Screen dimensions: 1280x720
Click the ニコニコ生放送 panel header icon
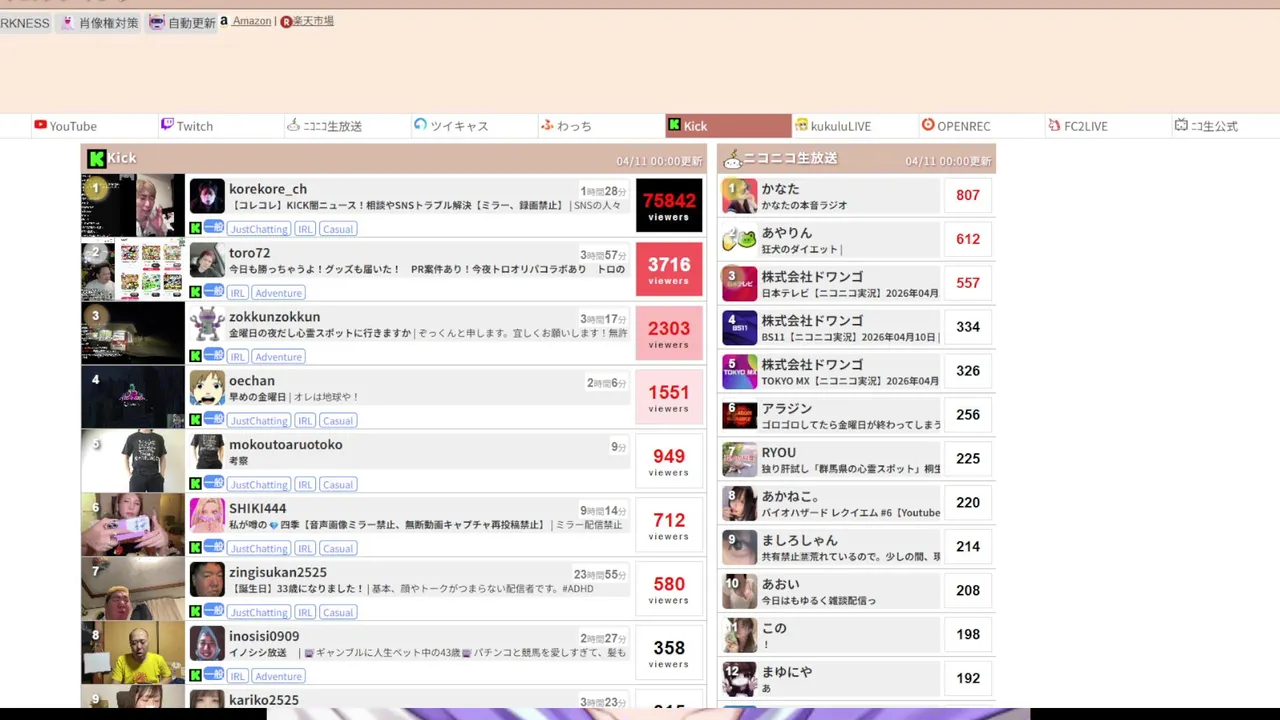coord(732,159)
